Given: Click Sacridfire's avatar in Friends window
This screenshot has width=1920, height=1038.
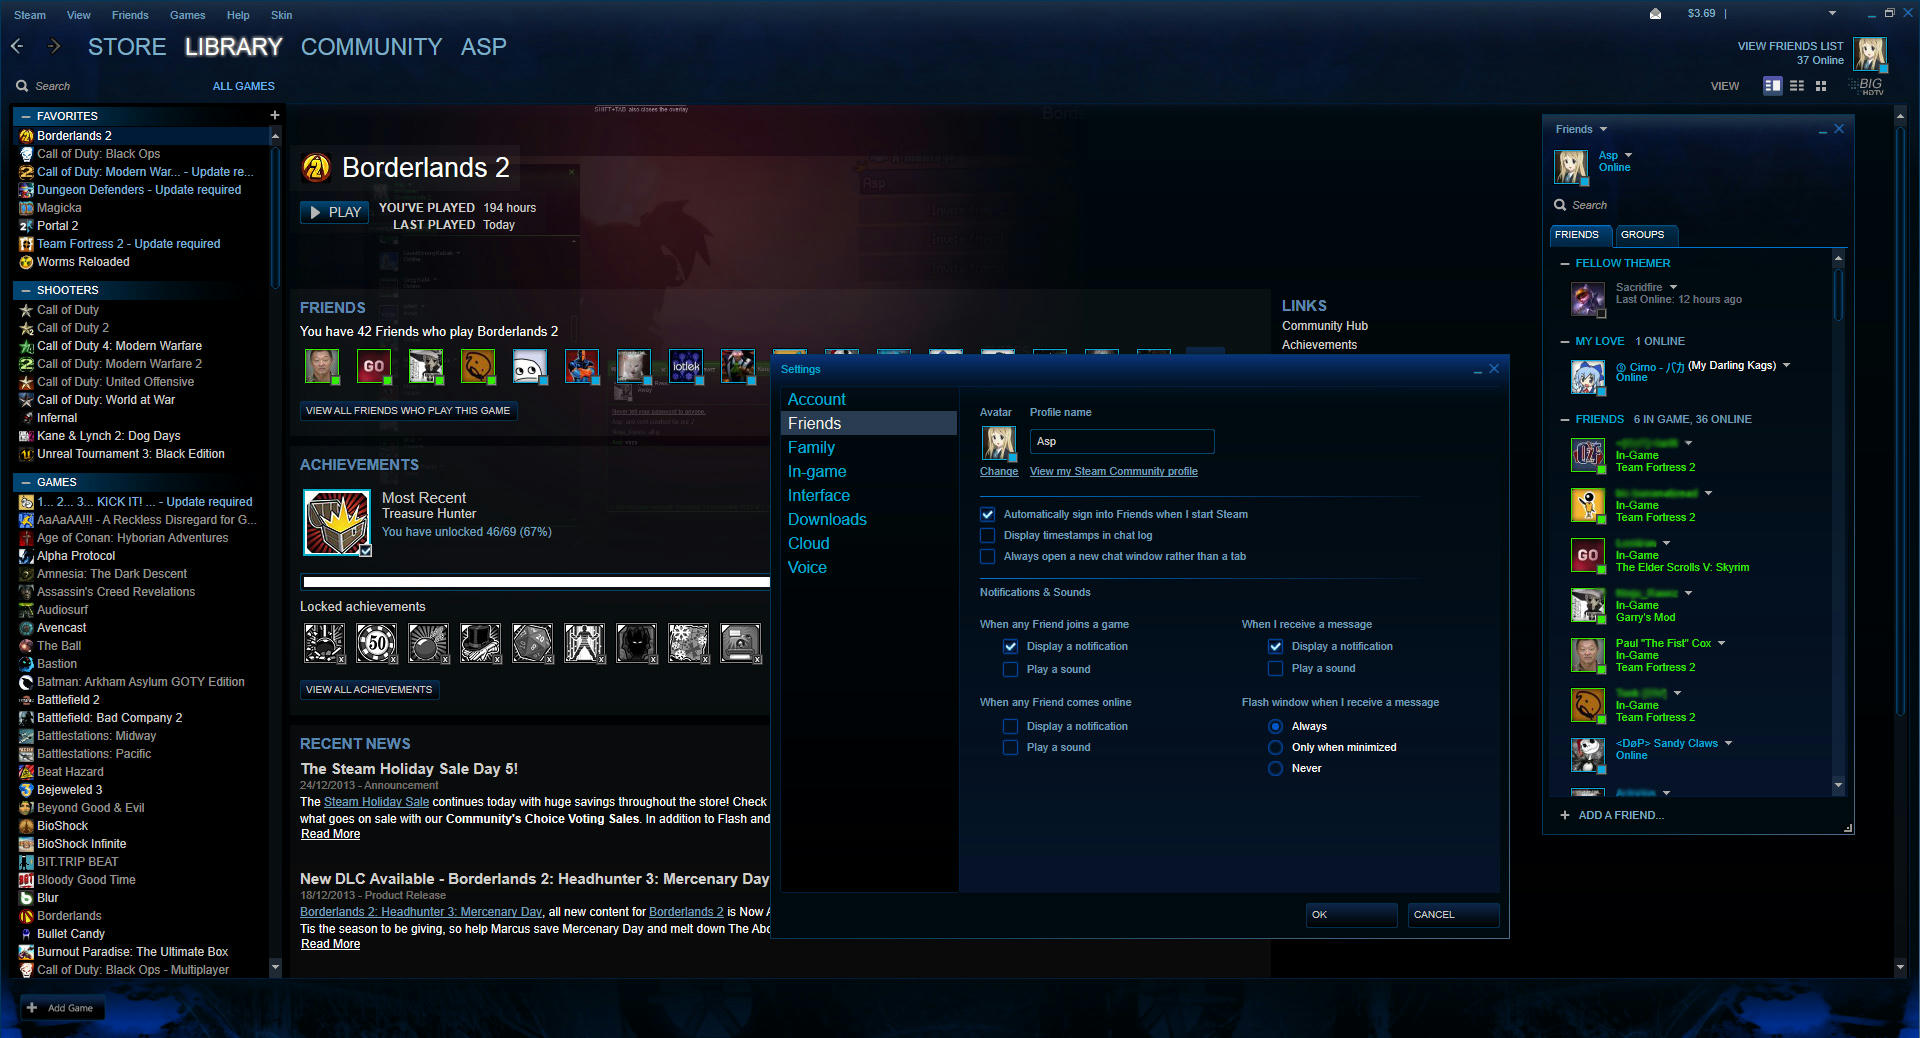Looking at the screenshot, I should click(x=1587, y=299).
